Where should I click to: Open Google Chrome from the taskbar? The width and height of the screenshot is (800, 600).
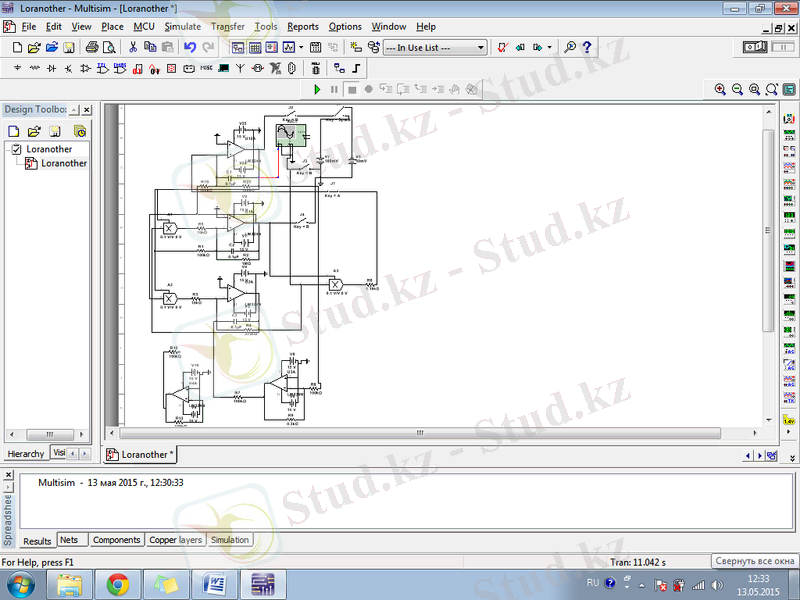118,584
